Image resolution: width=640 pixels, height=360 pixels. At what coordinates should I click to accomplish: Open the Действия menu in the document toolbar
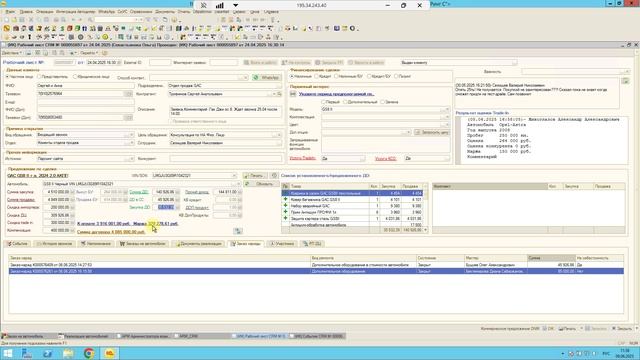click(12, 53)
